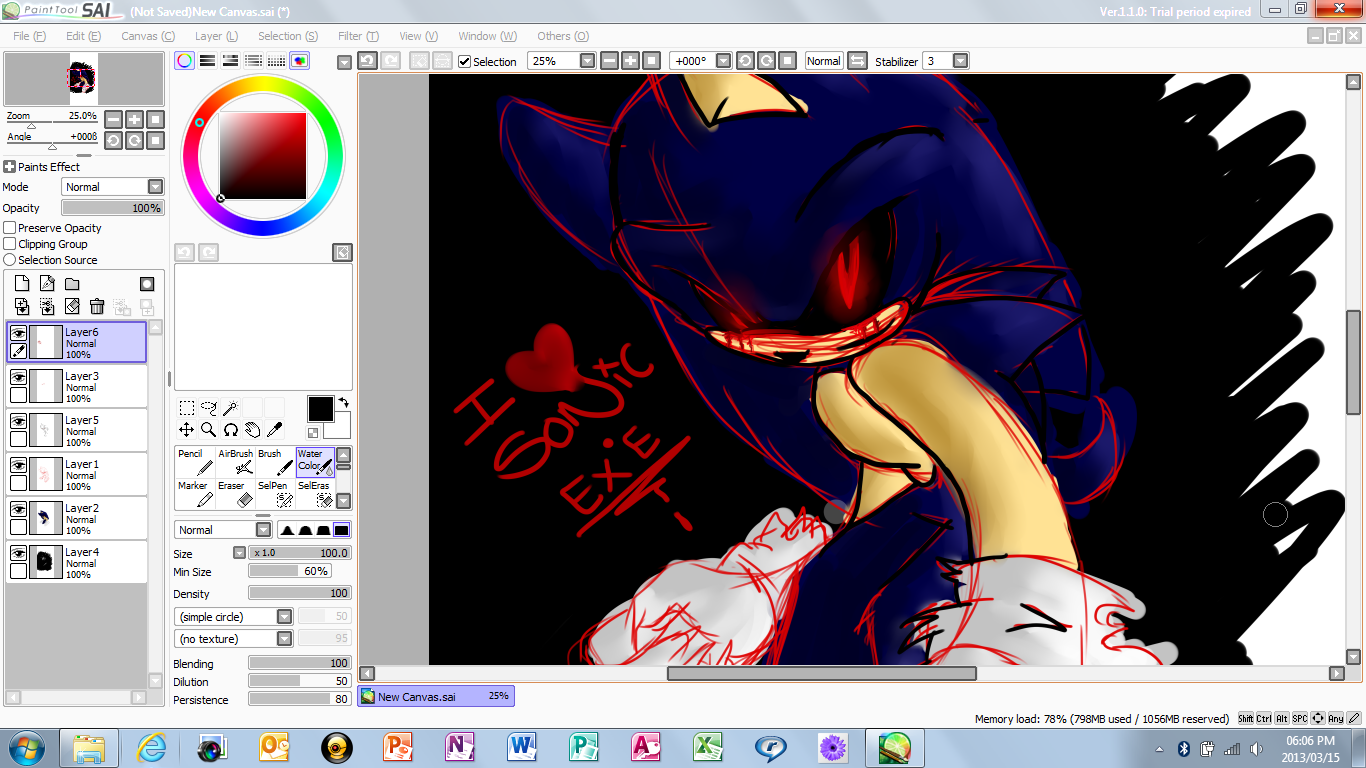Zoom out using navigator minus button
This screenshot has width=1366, height=768.
[113, 119]
